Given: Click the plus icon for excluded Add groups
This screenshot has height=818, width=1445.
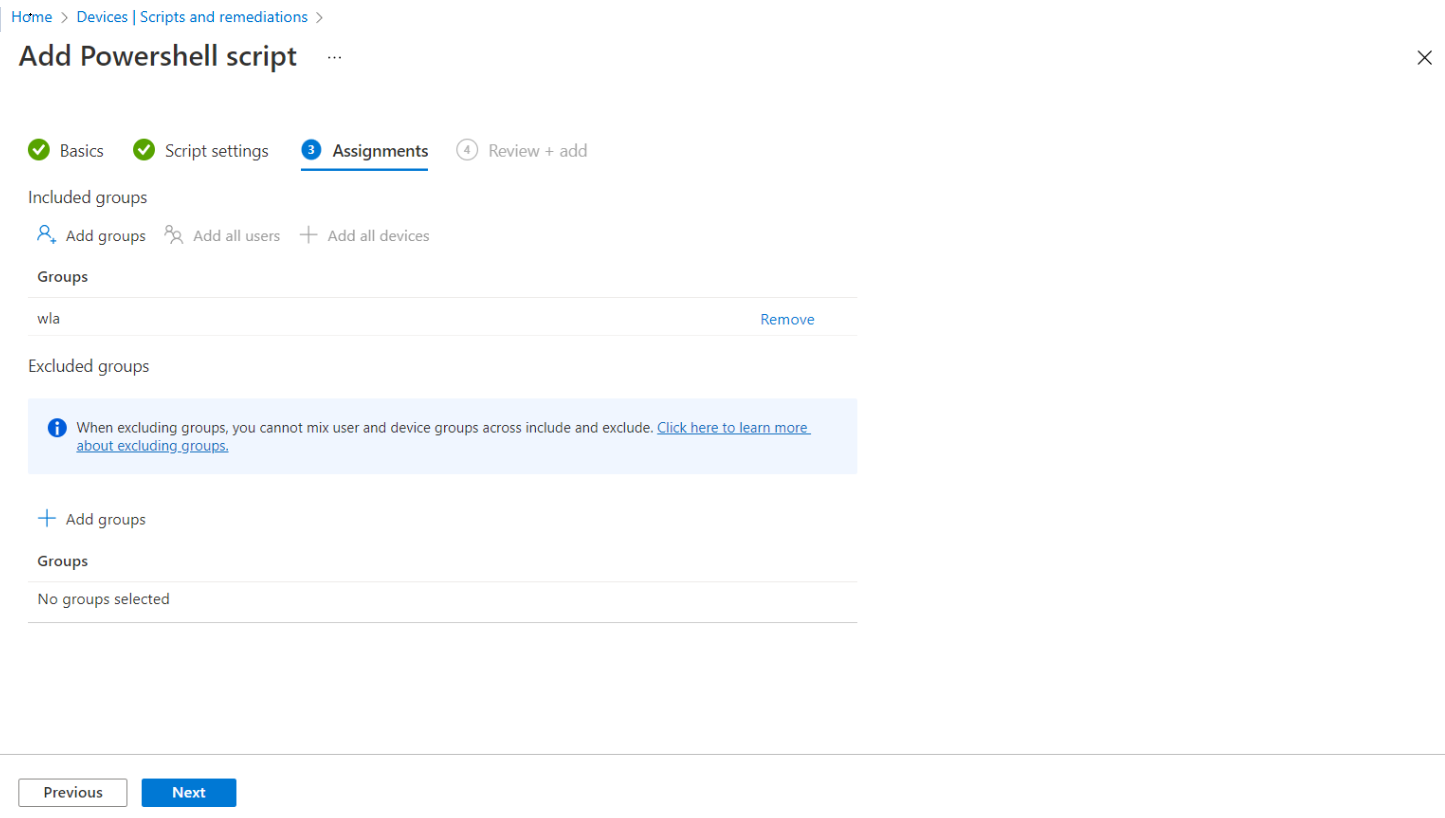Looking at the screenshot, I should click(46, 518).
